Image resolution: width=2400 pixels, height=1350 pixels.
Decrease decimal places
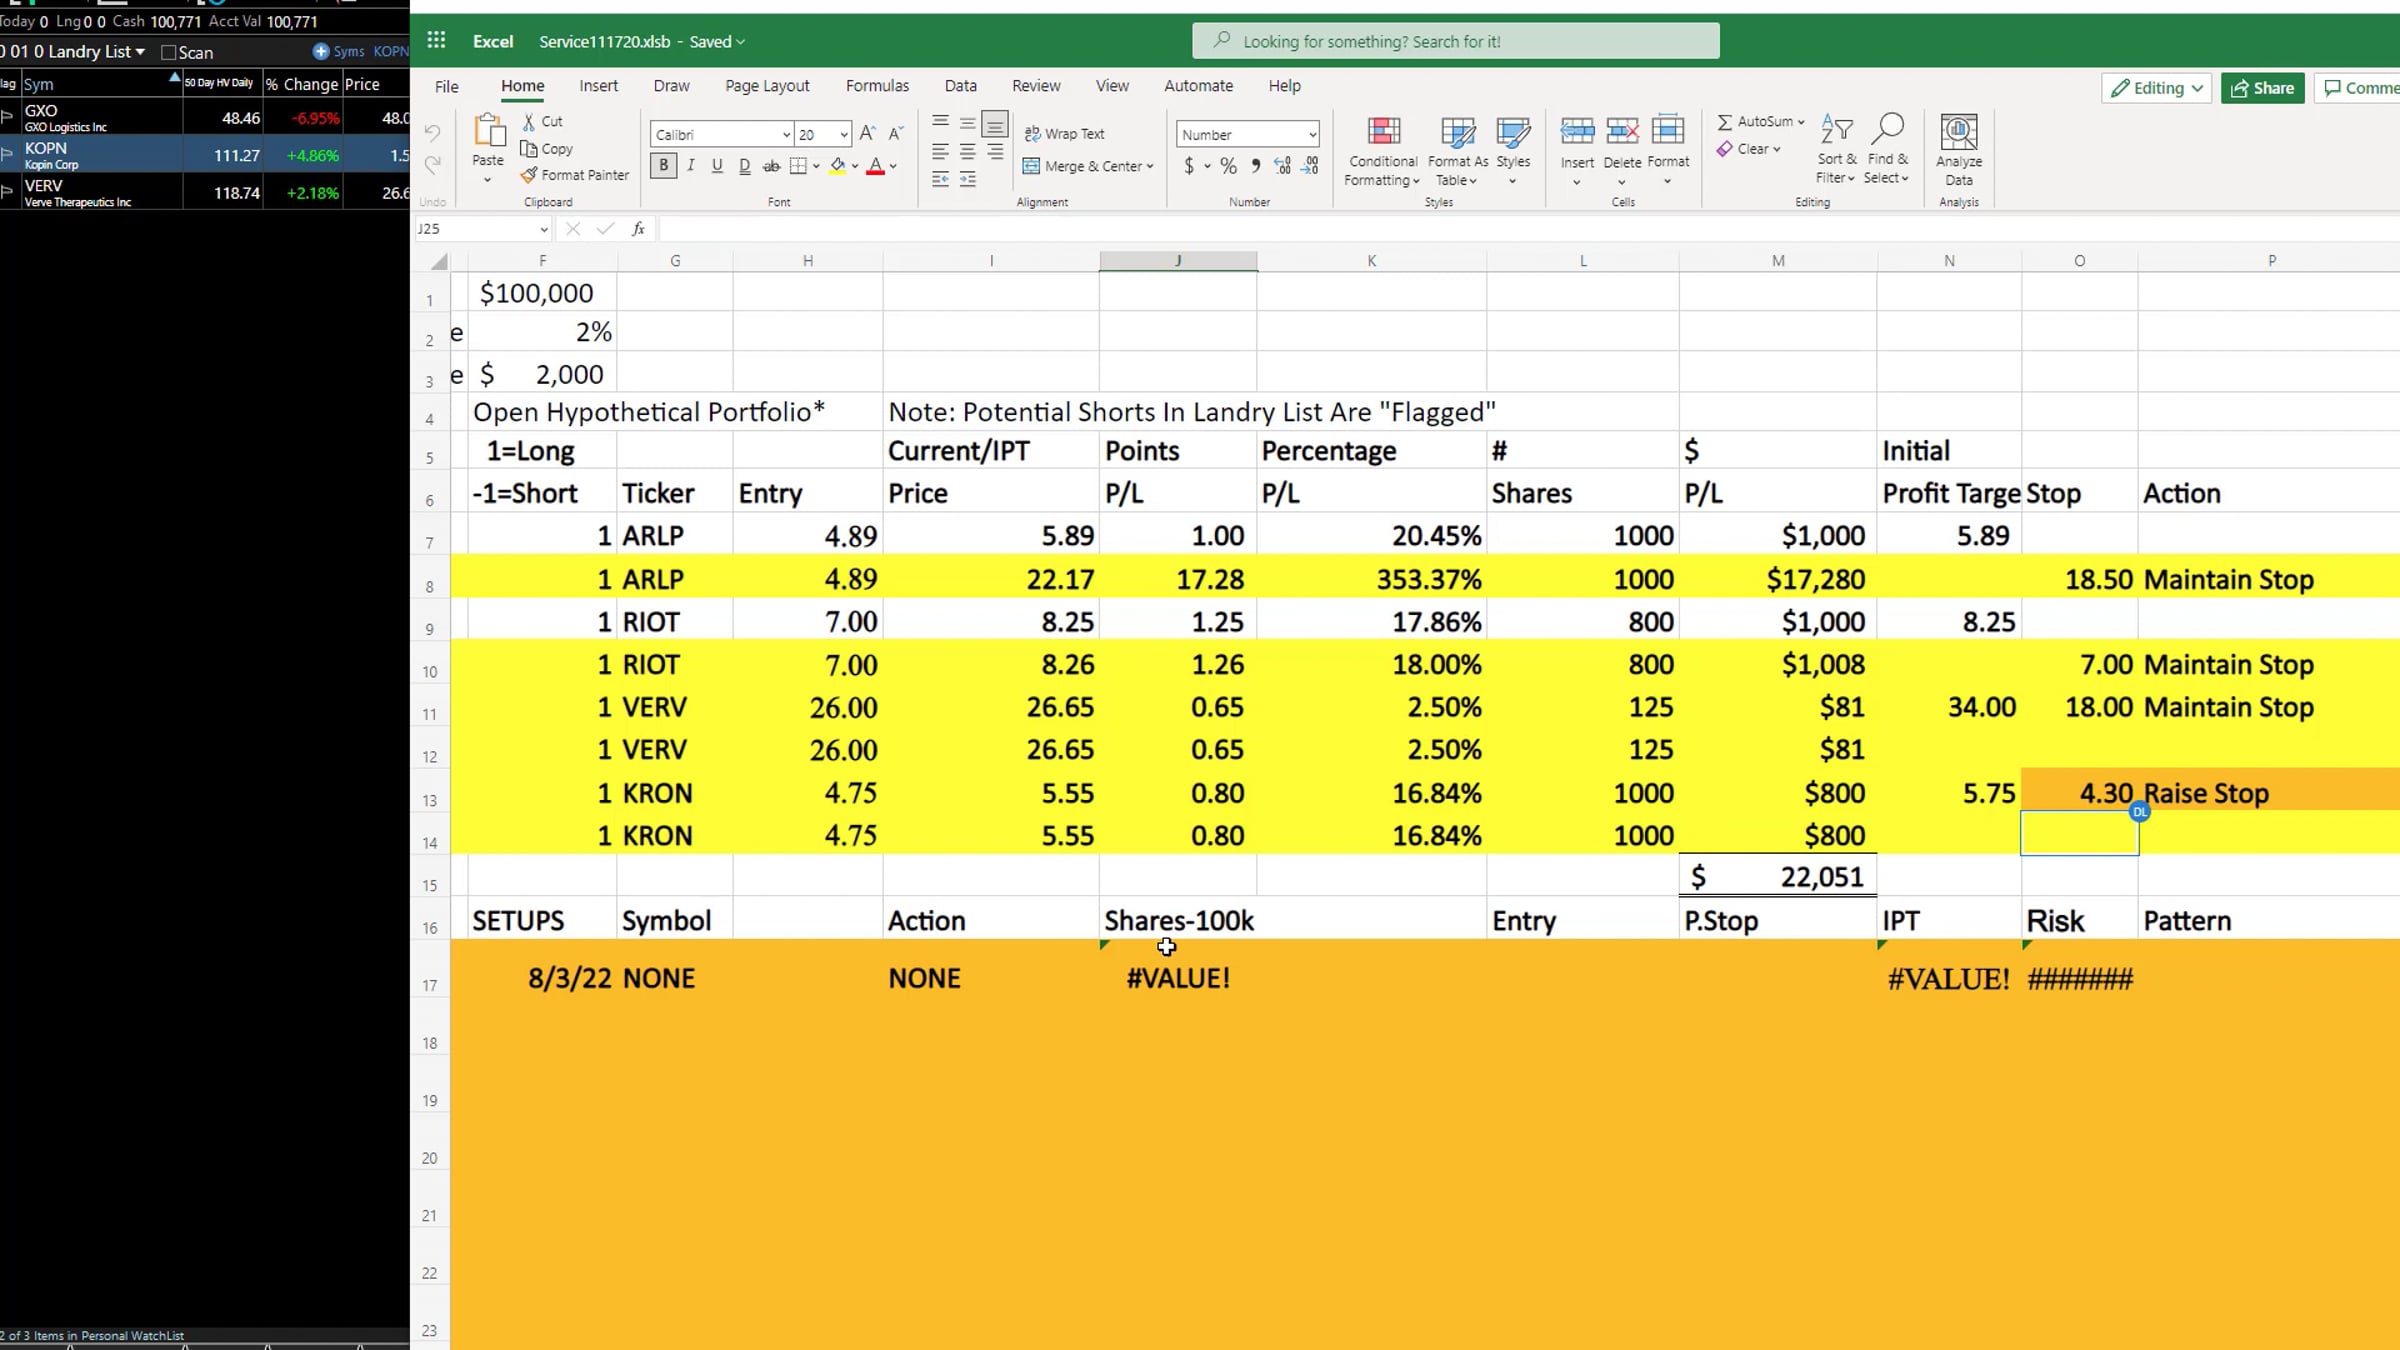pos(1310,166)
